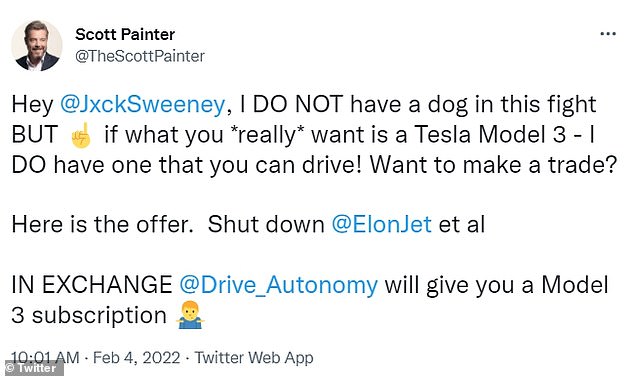The height and width of the screenshot is (376, 634).
Task: Click the "3 subscription" text
Action: (89, 316)
